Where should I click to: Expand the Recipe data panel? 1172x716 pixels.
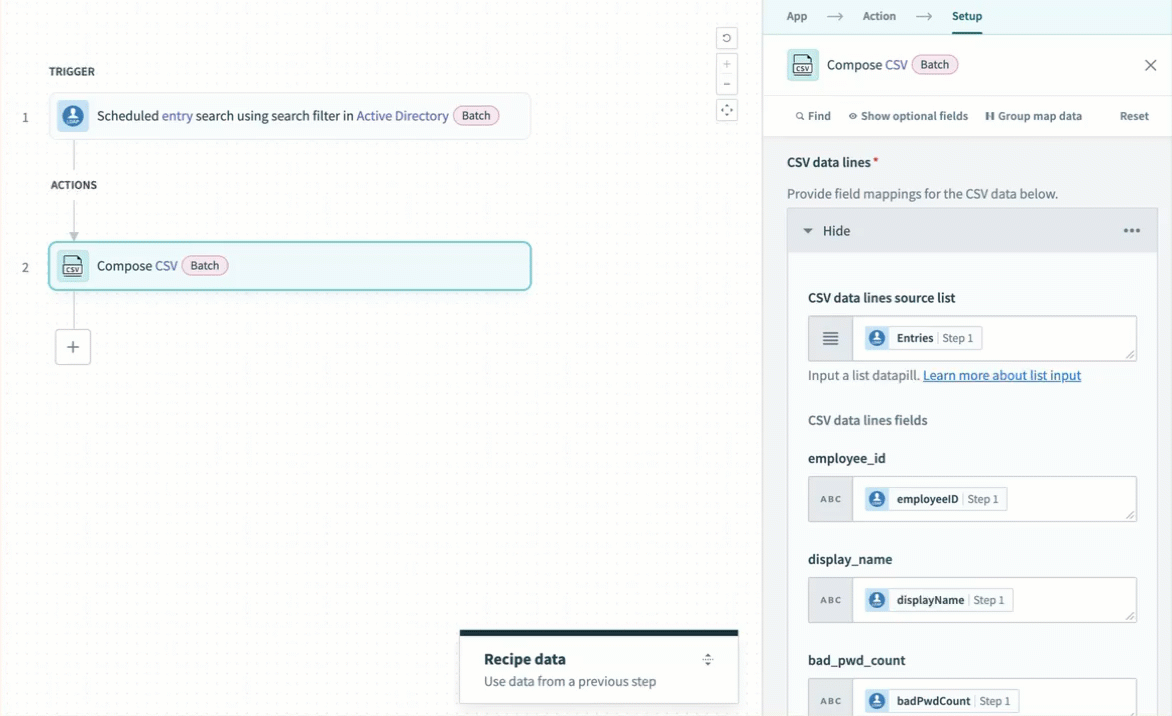[707, 659]
